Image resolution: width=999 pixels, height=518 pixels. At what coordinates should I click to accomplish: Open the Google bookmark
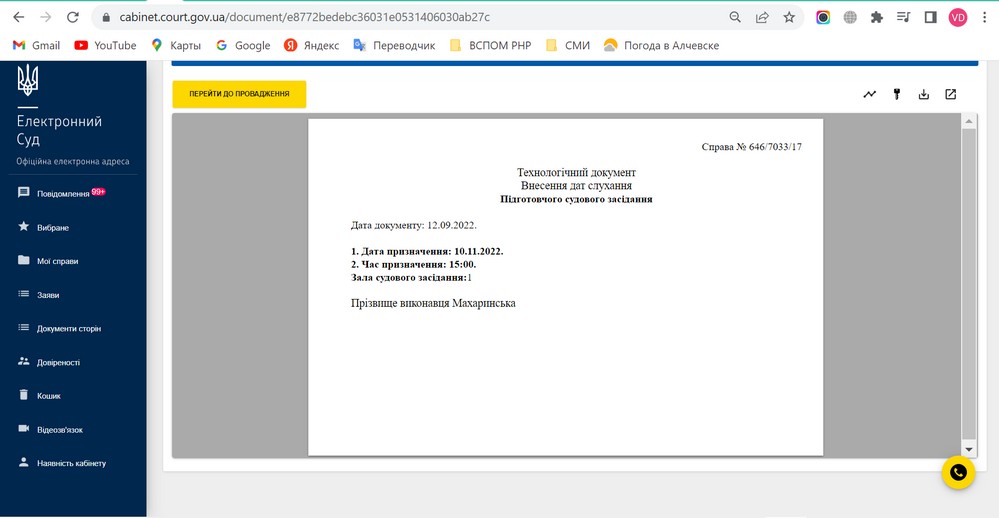(243, 45)
